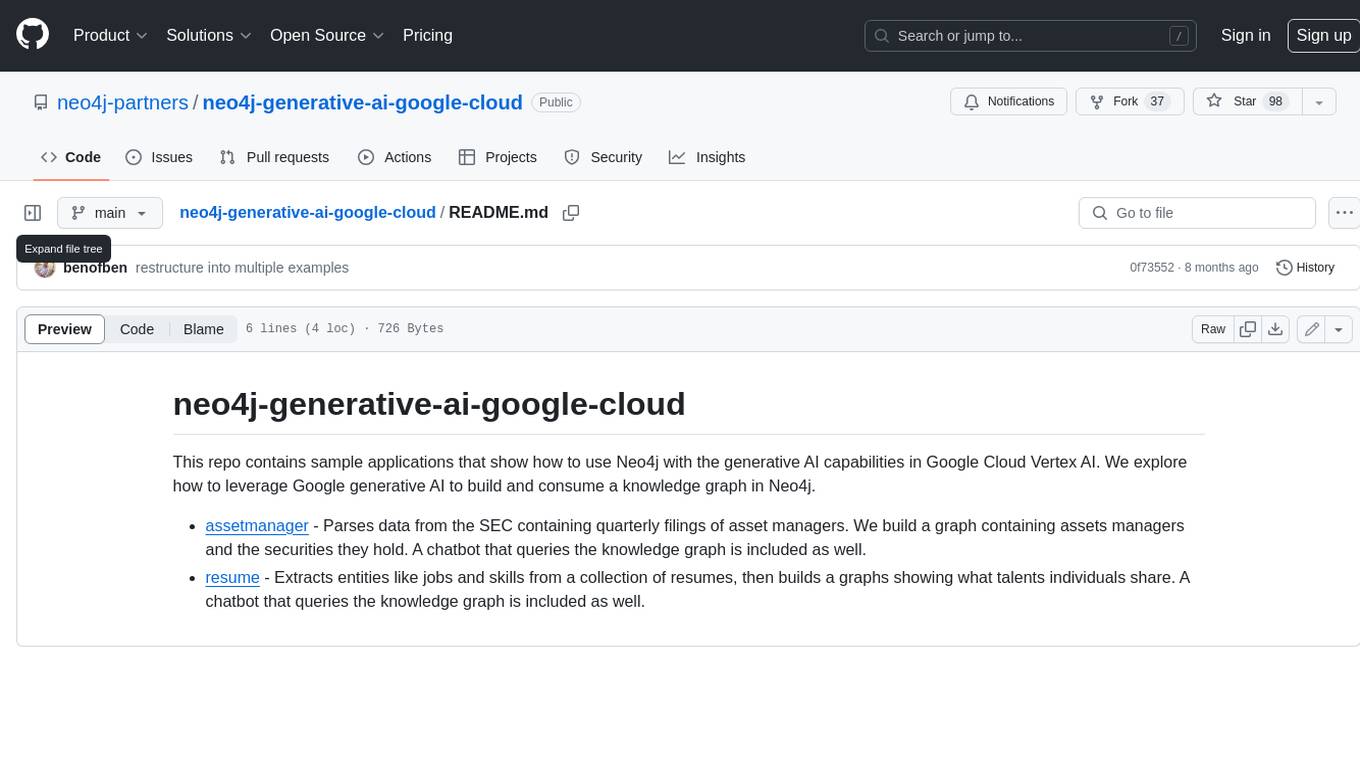Expand the Open Source menu
1360x764 pixels.
point(327,35)
